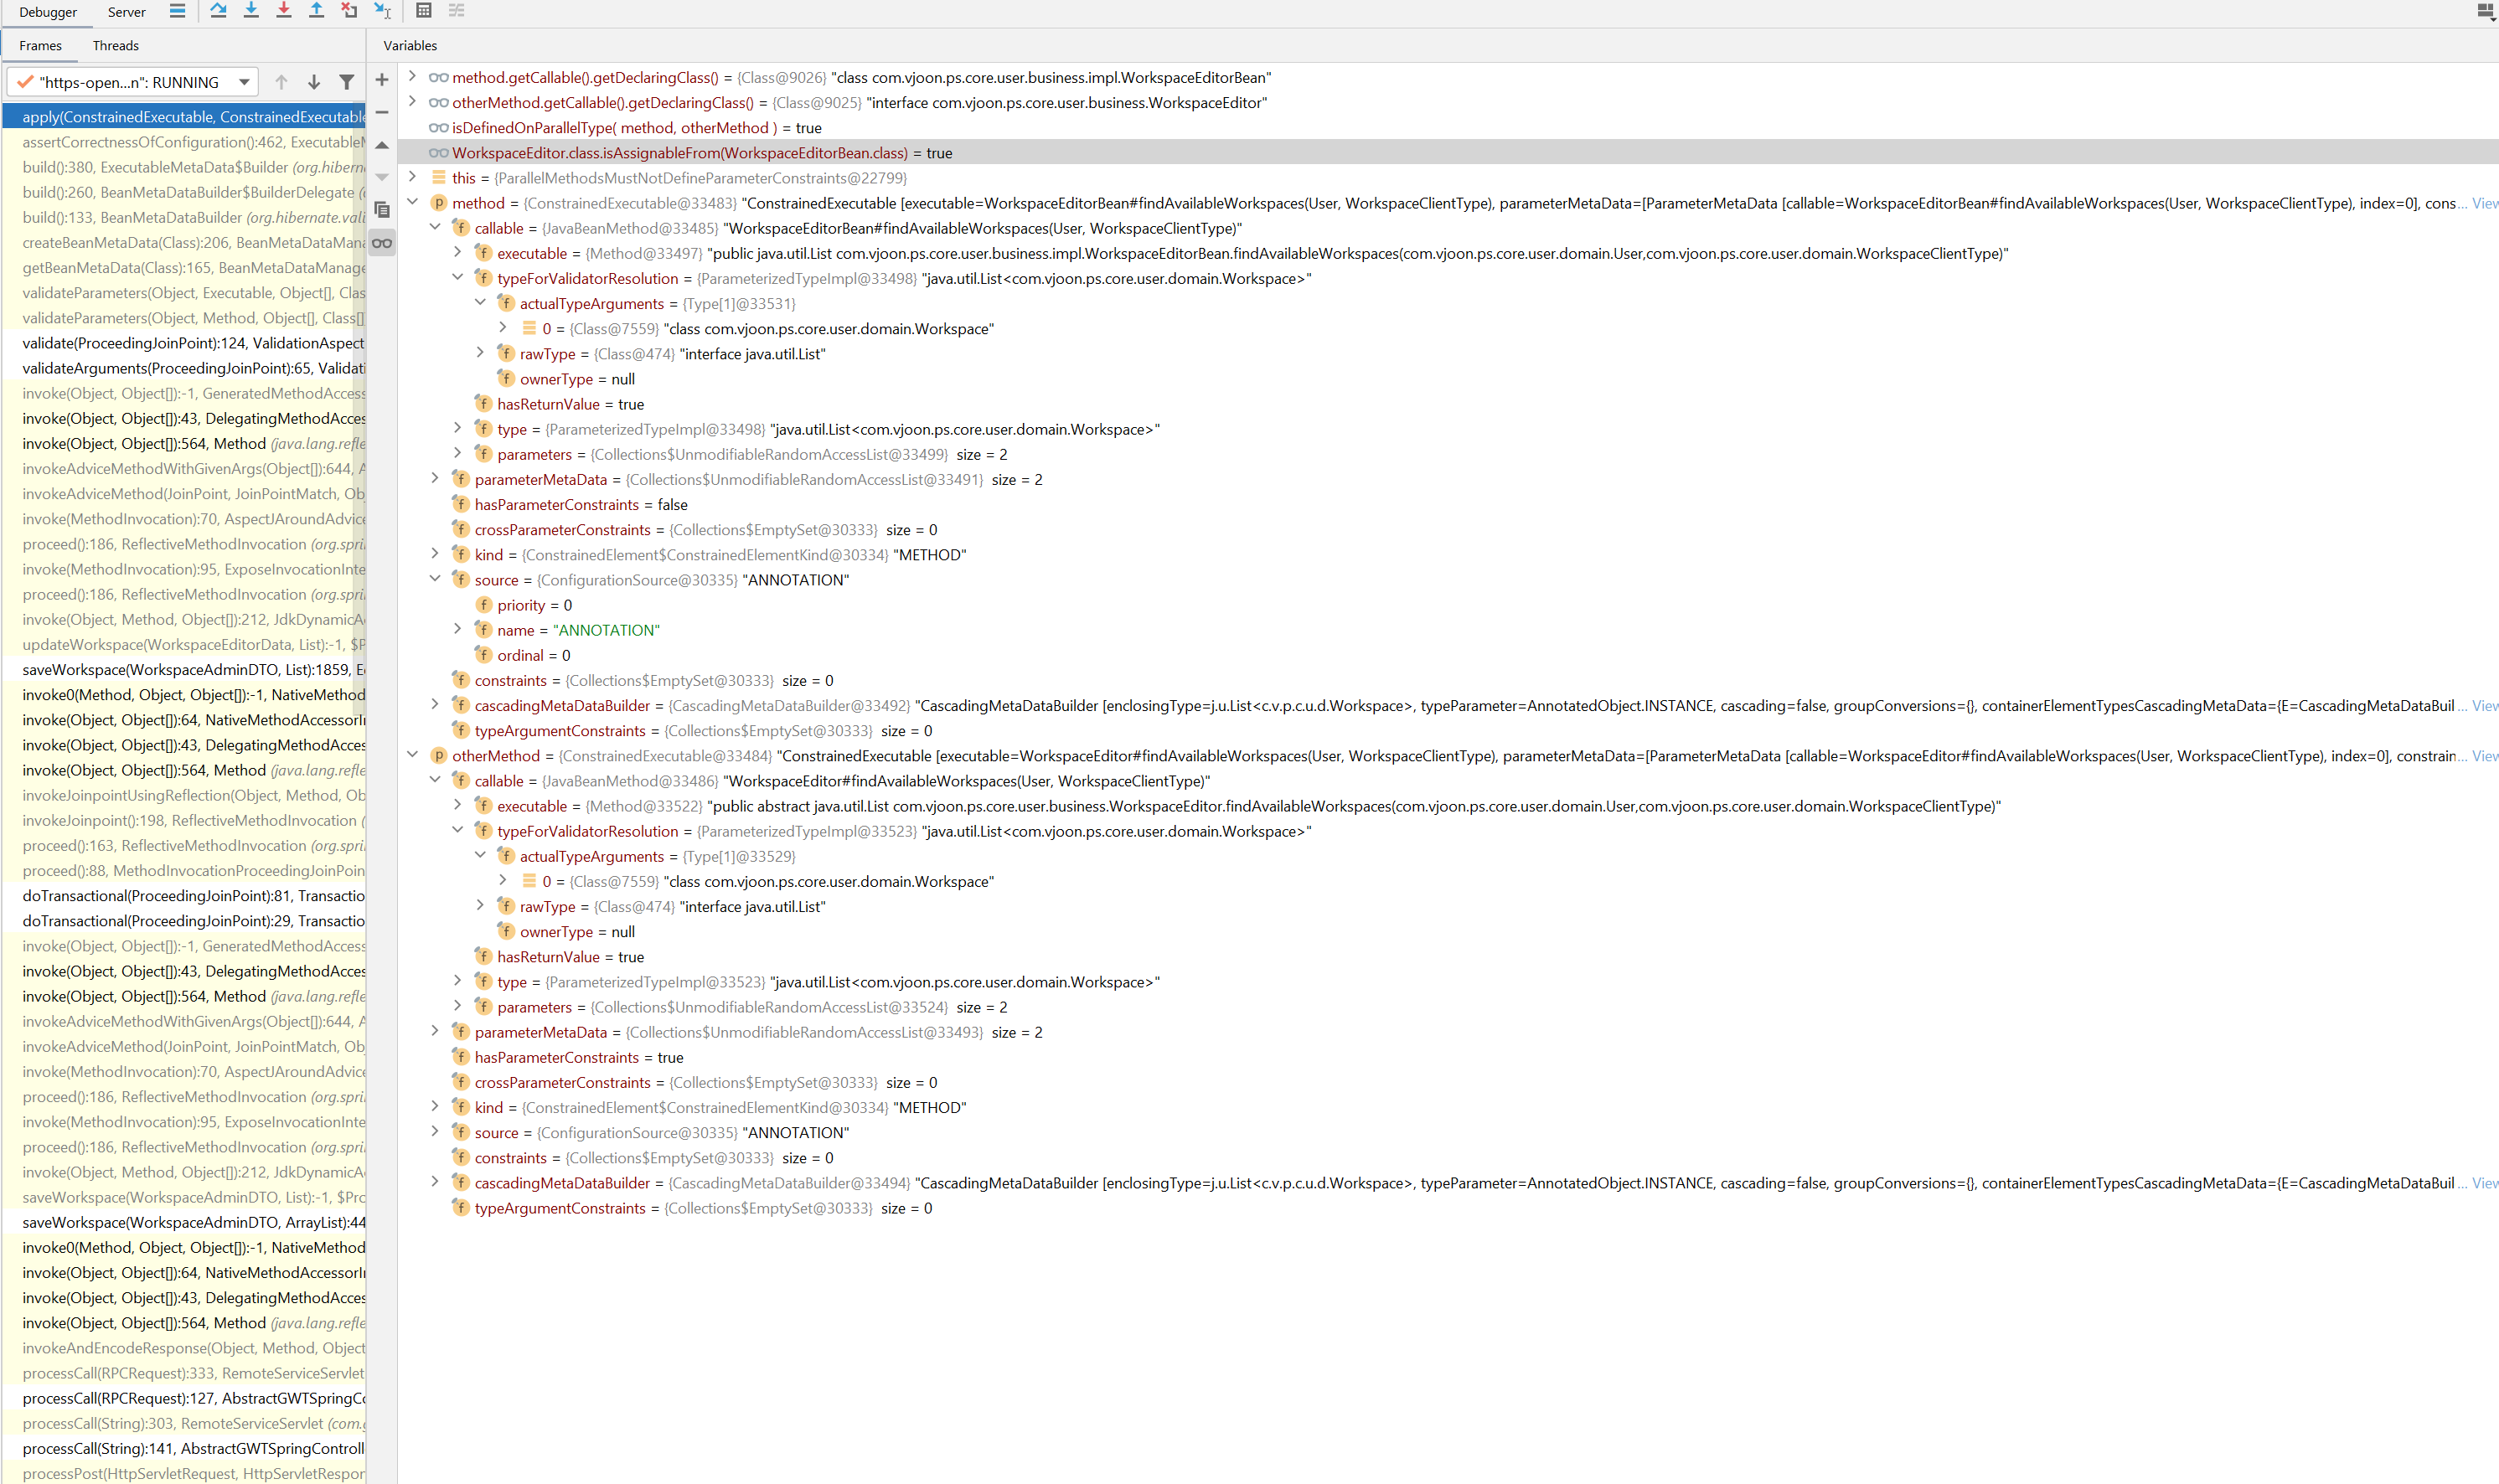Switch to the Server tab

[126, 12]
